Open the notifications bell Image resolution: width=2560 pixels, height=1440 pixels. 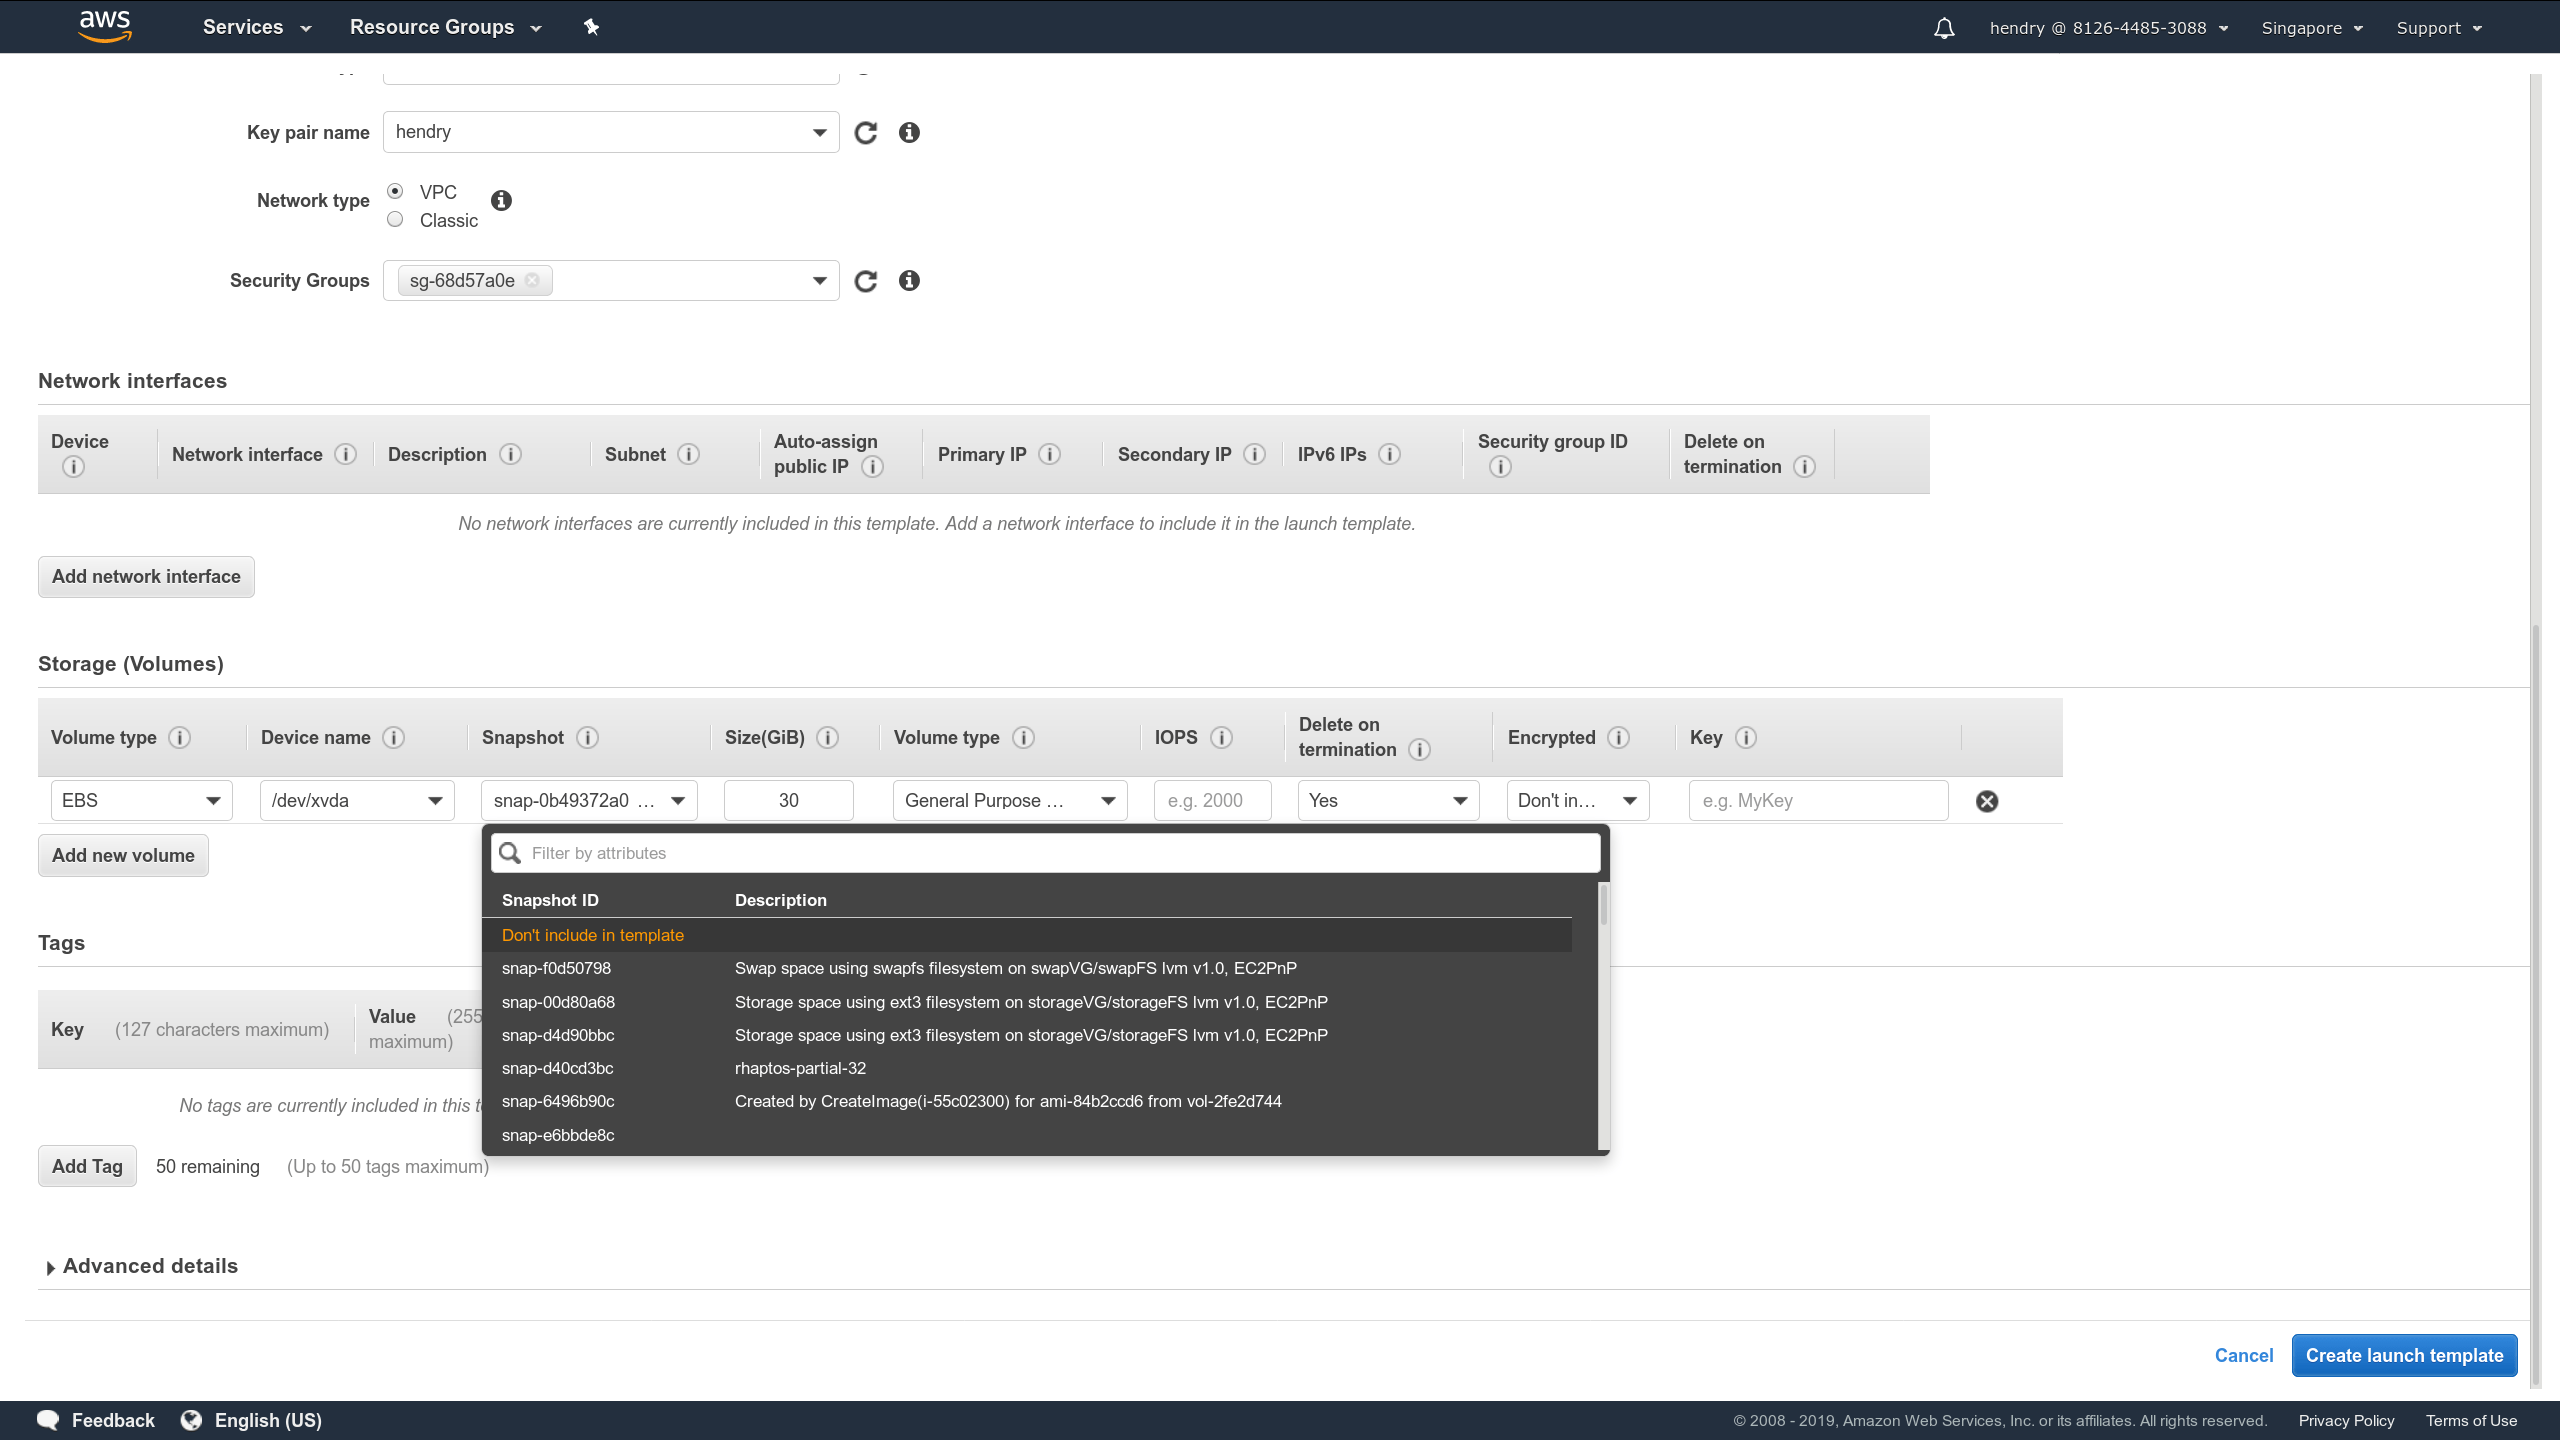(x=1943, y=27)
